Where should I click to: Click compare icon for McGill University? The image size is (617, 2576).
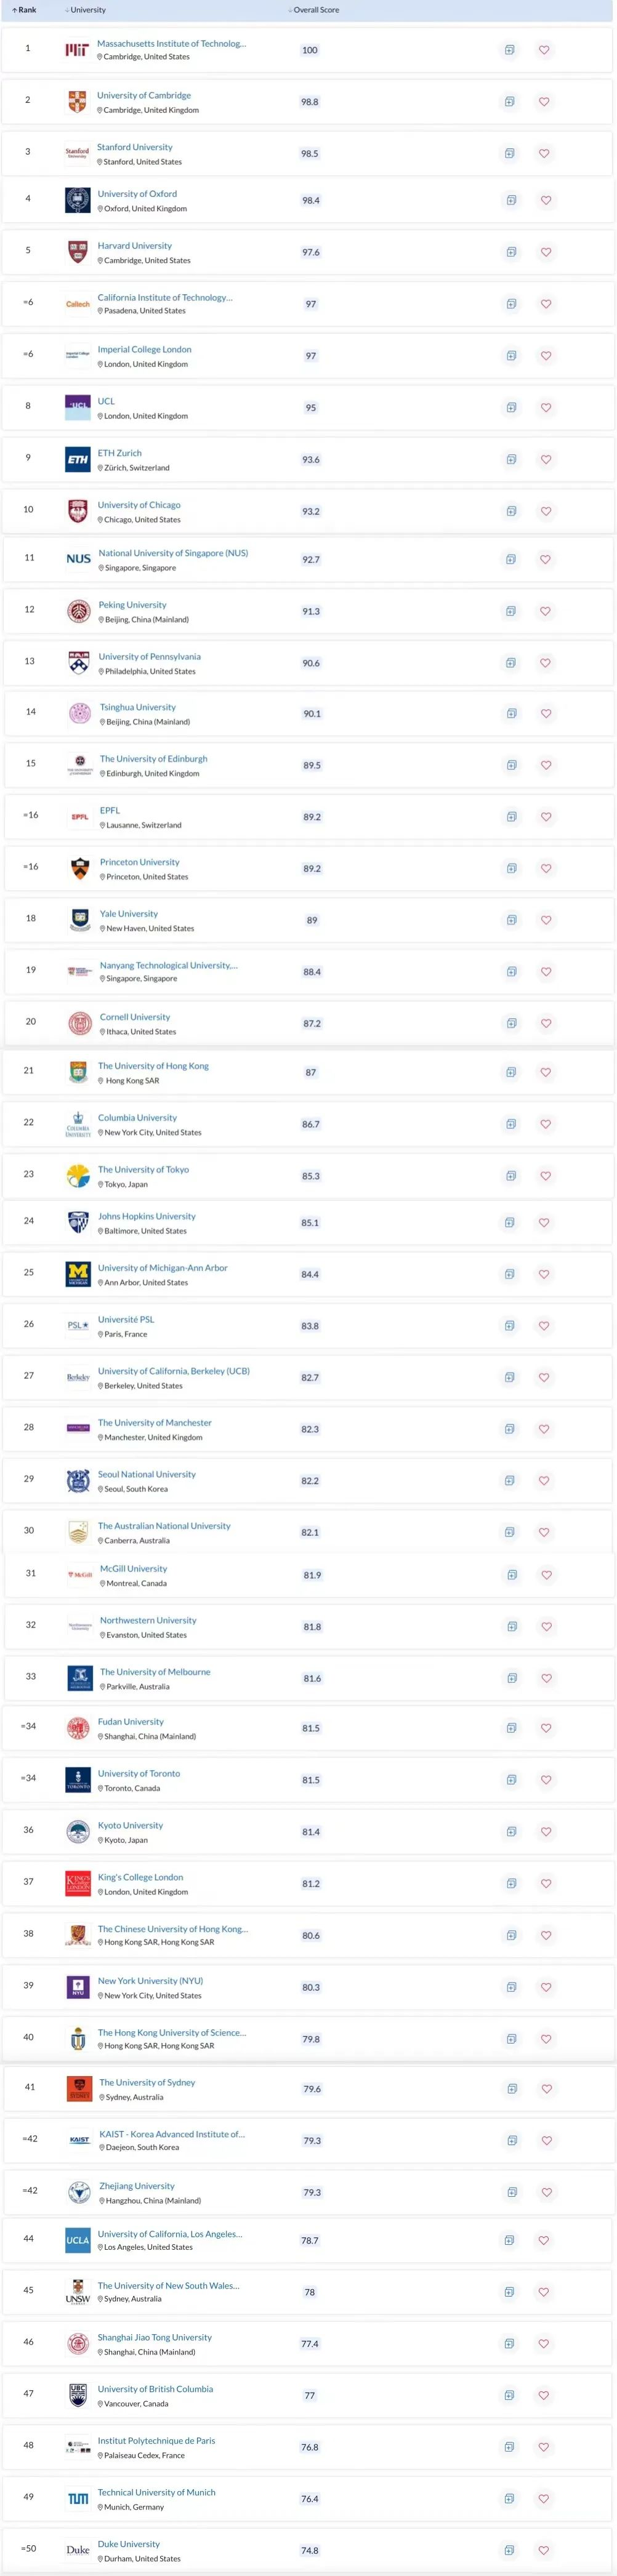[511, 1575]
